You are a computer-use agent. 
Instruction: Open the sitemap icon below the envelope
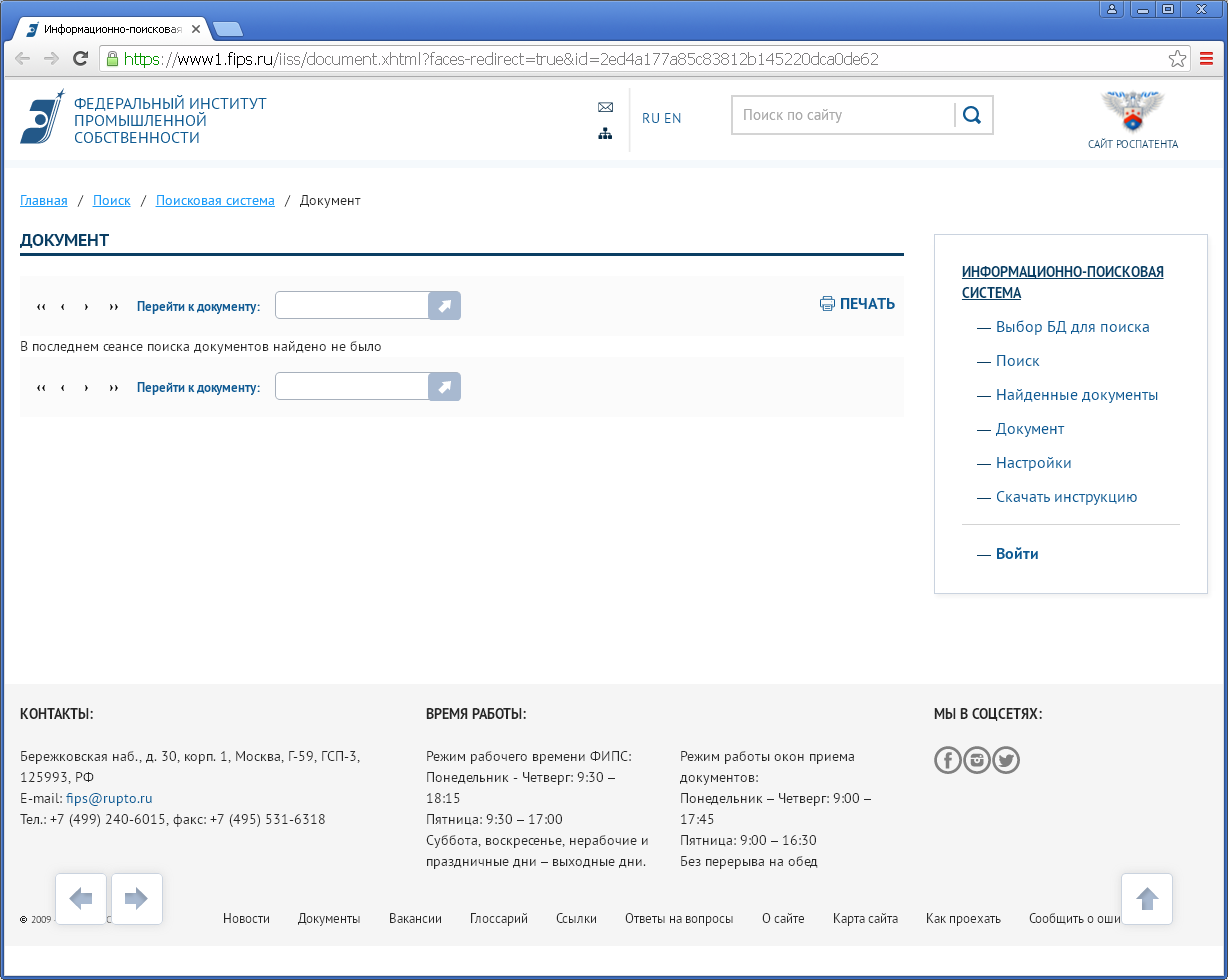click(605, 133)
